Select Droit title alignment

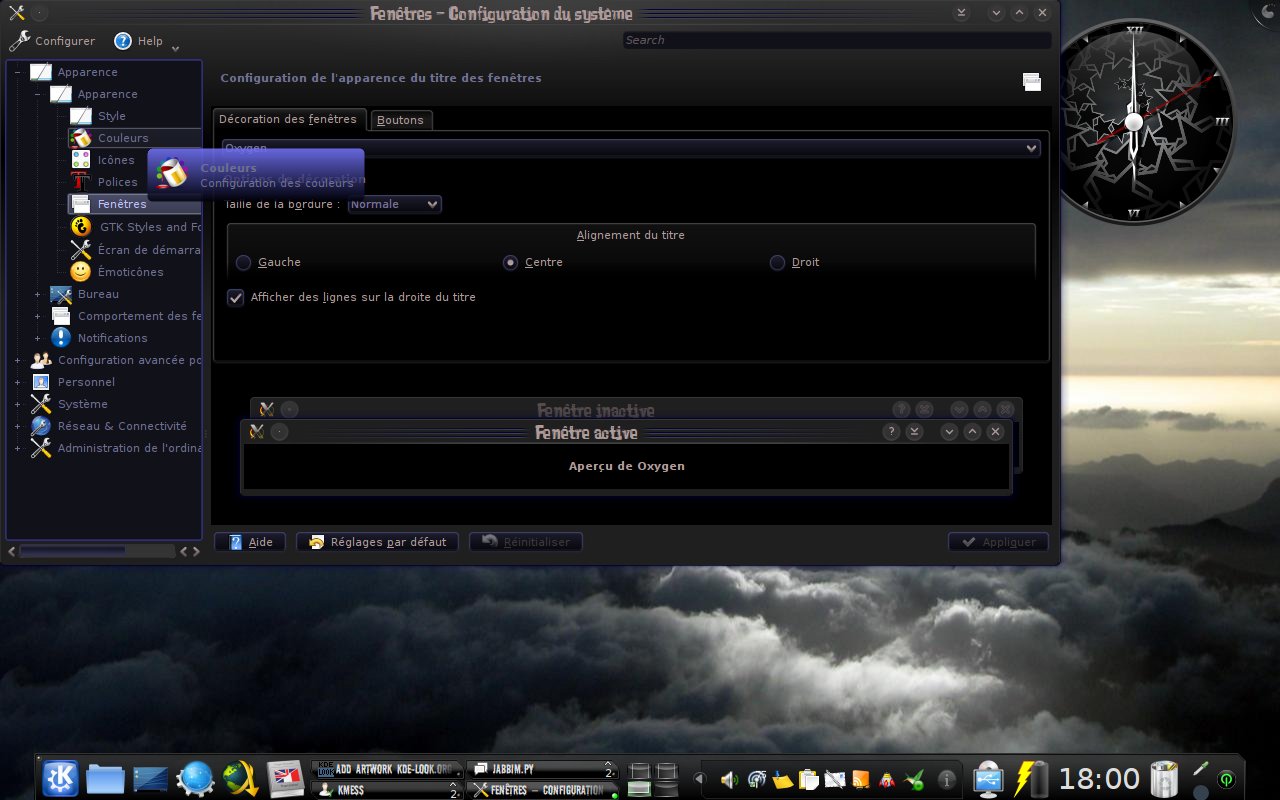pyautogui.click(x=794, y=262)
